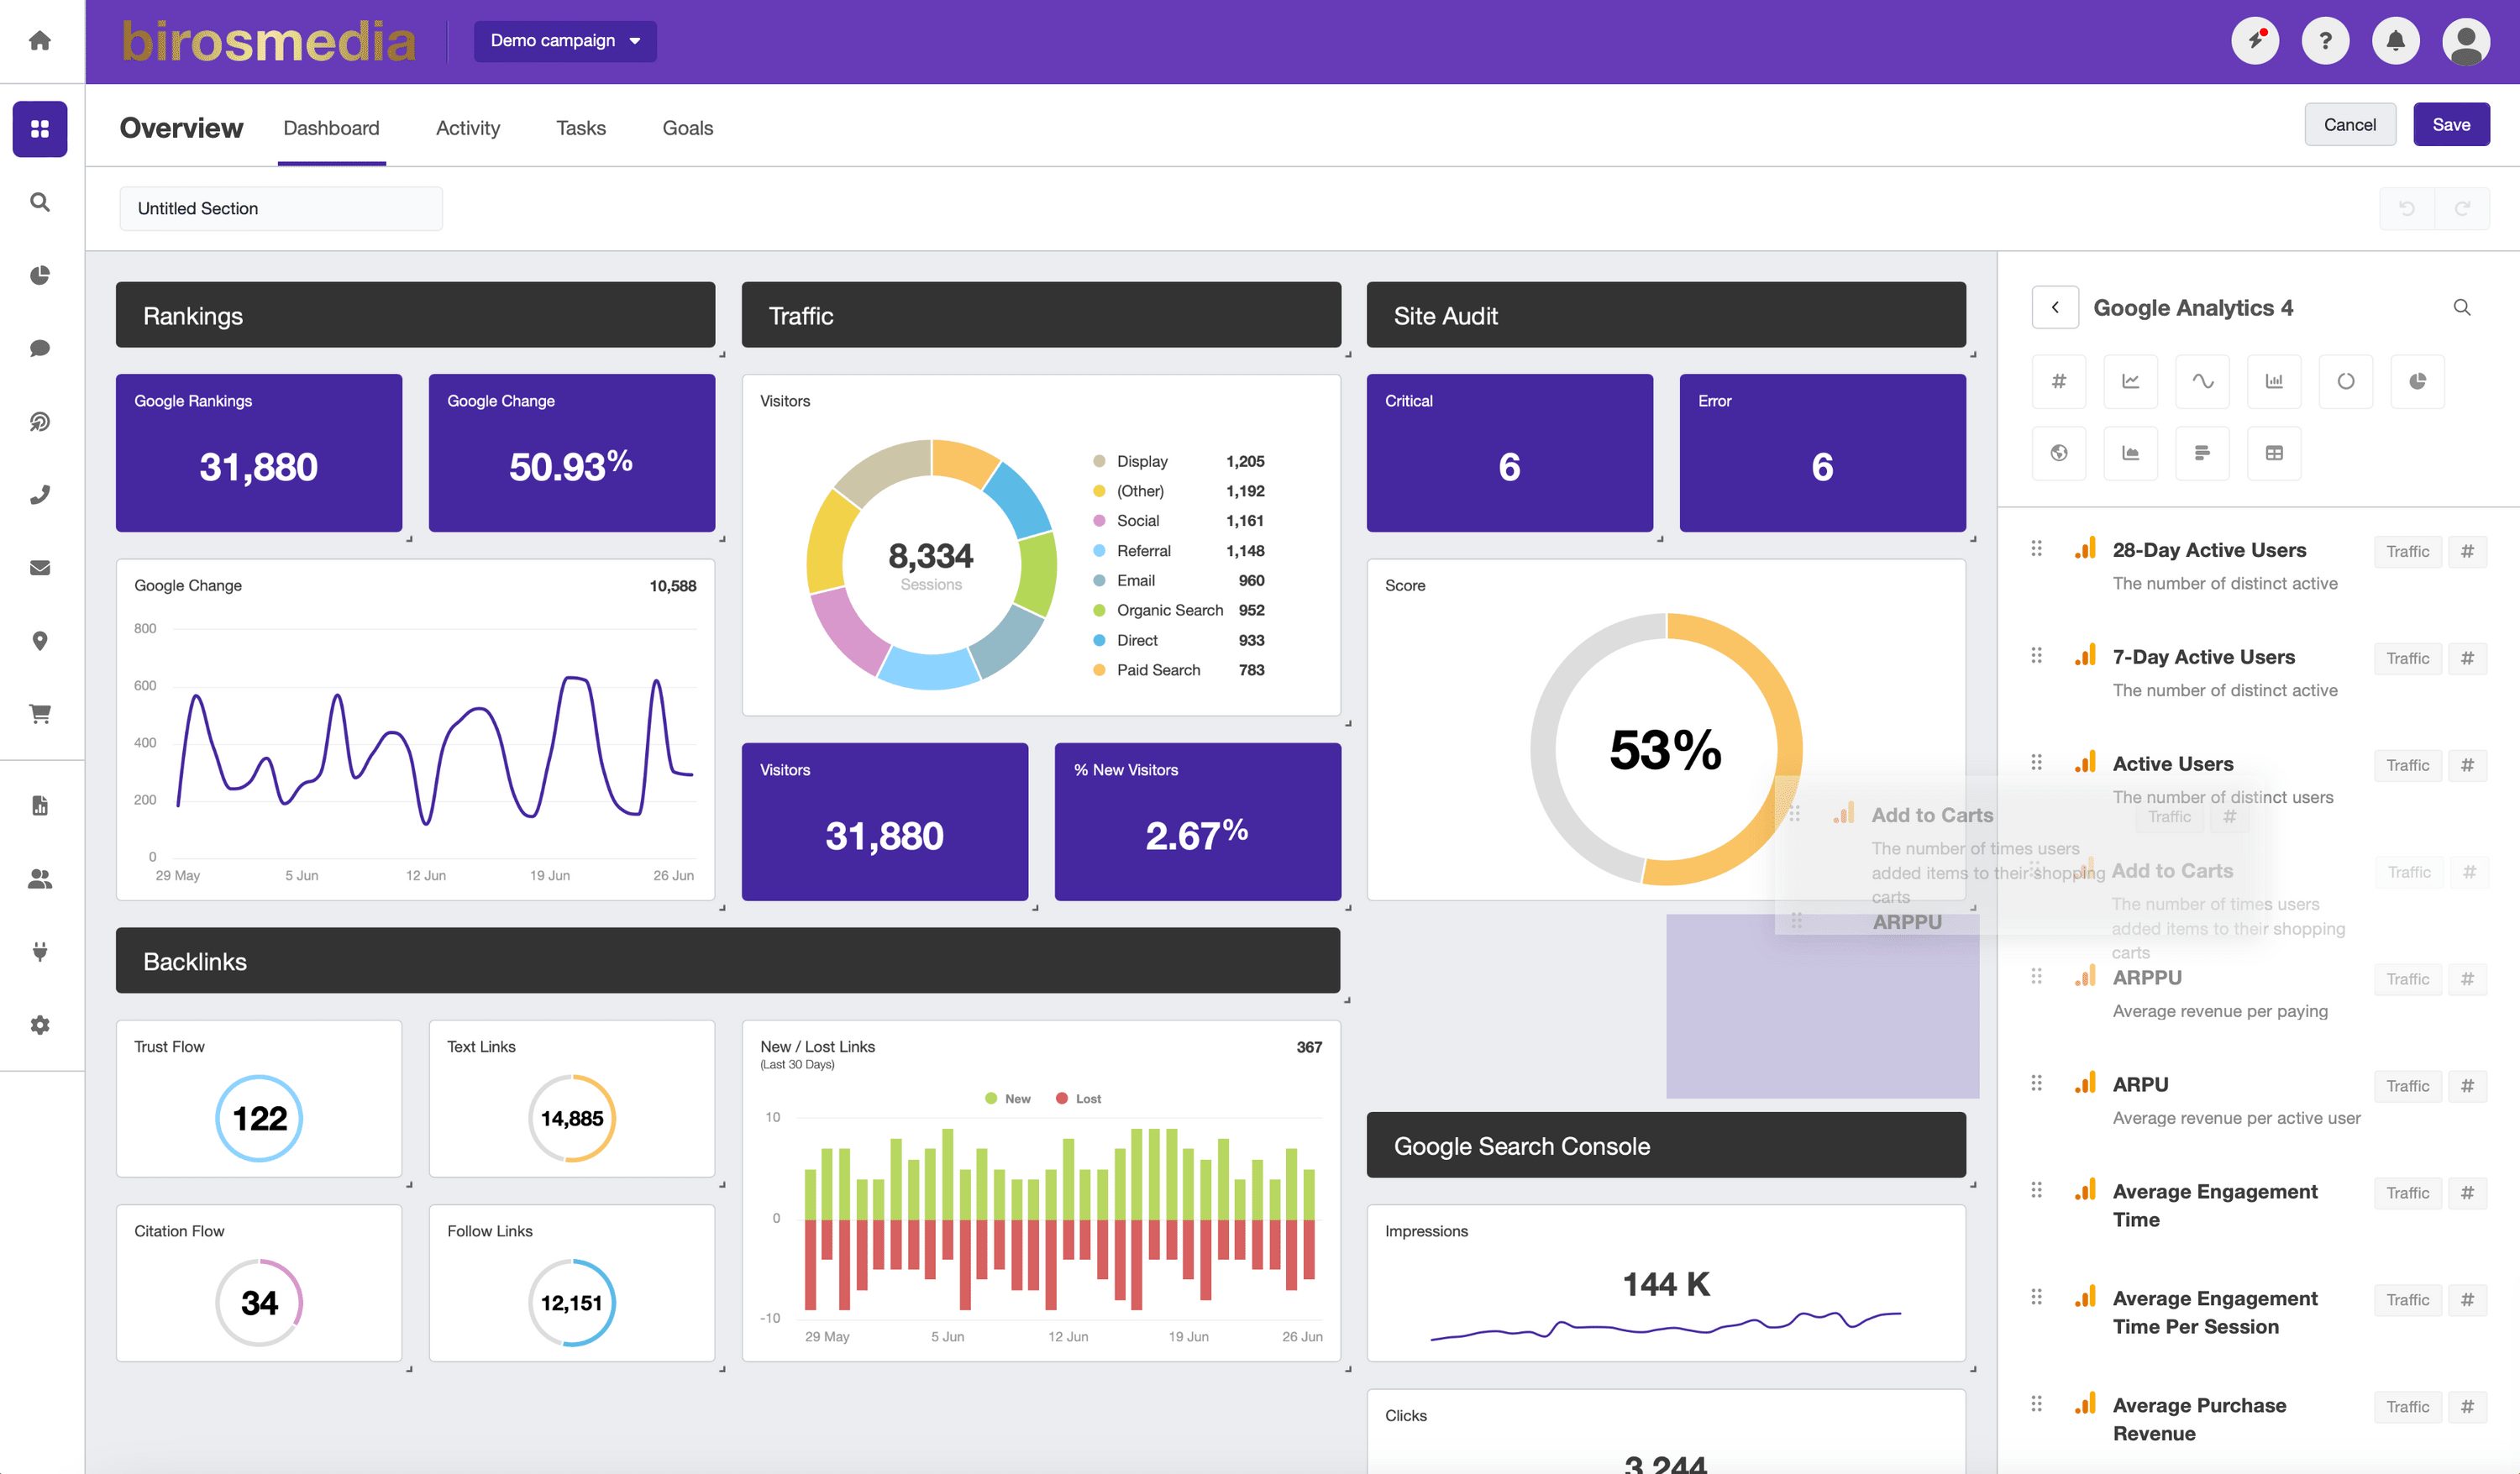Screen dimensions: 2520x1474
Task: Open the shopping cart sidebar icon
Action: coord(40,714)
